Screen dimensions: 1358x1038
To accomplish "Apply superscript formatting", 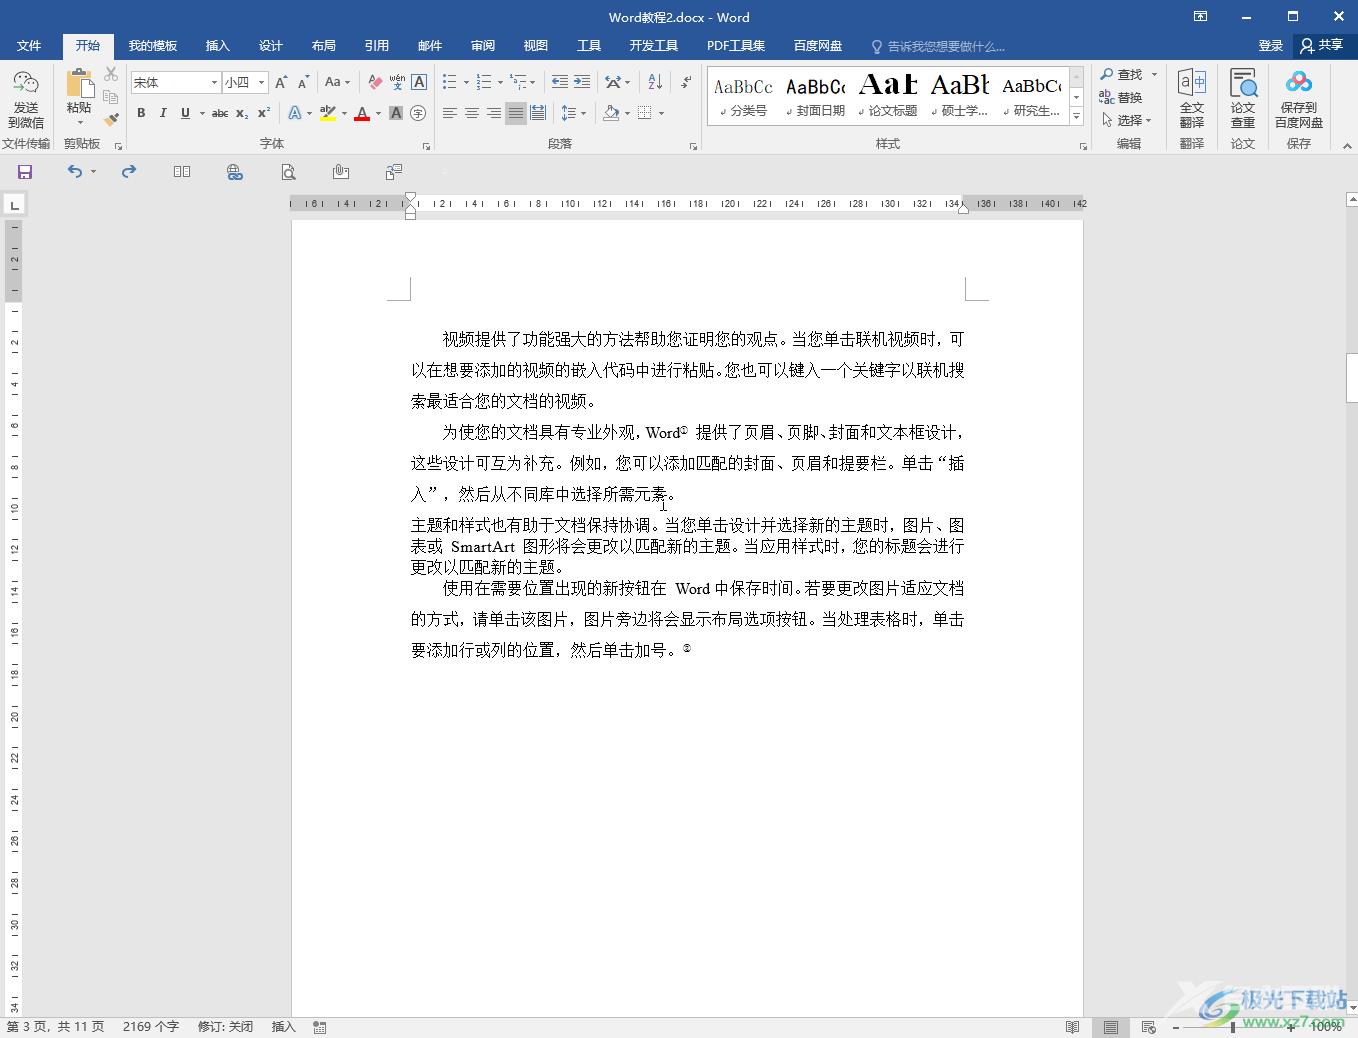I will 264,113.
